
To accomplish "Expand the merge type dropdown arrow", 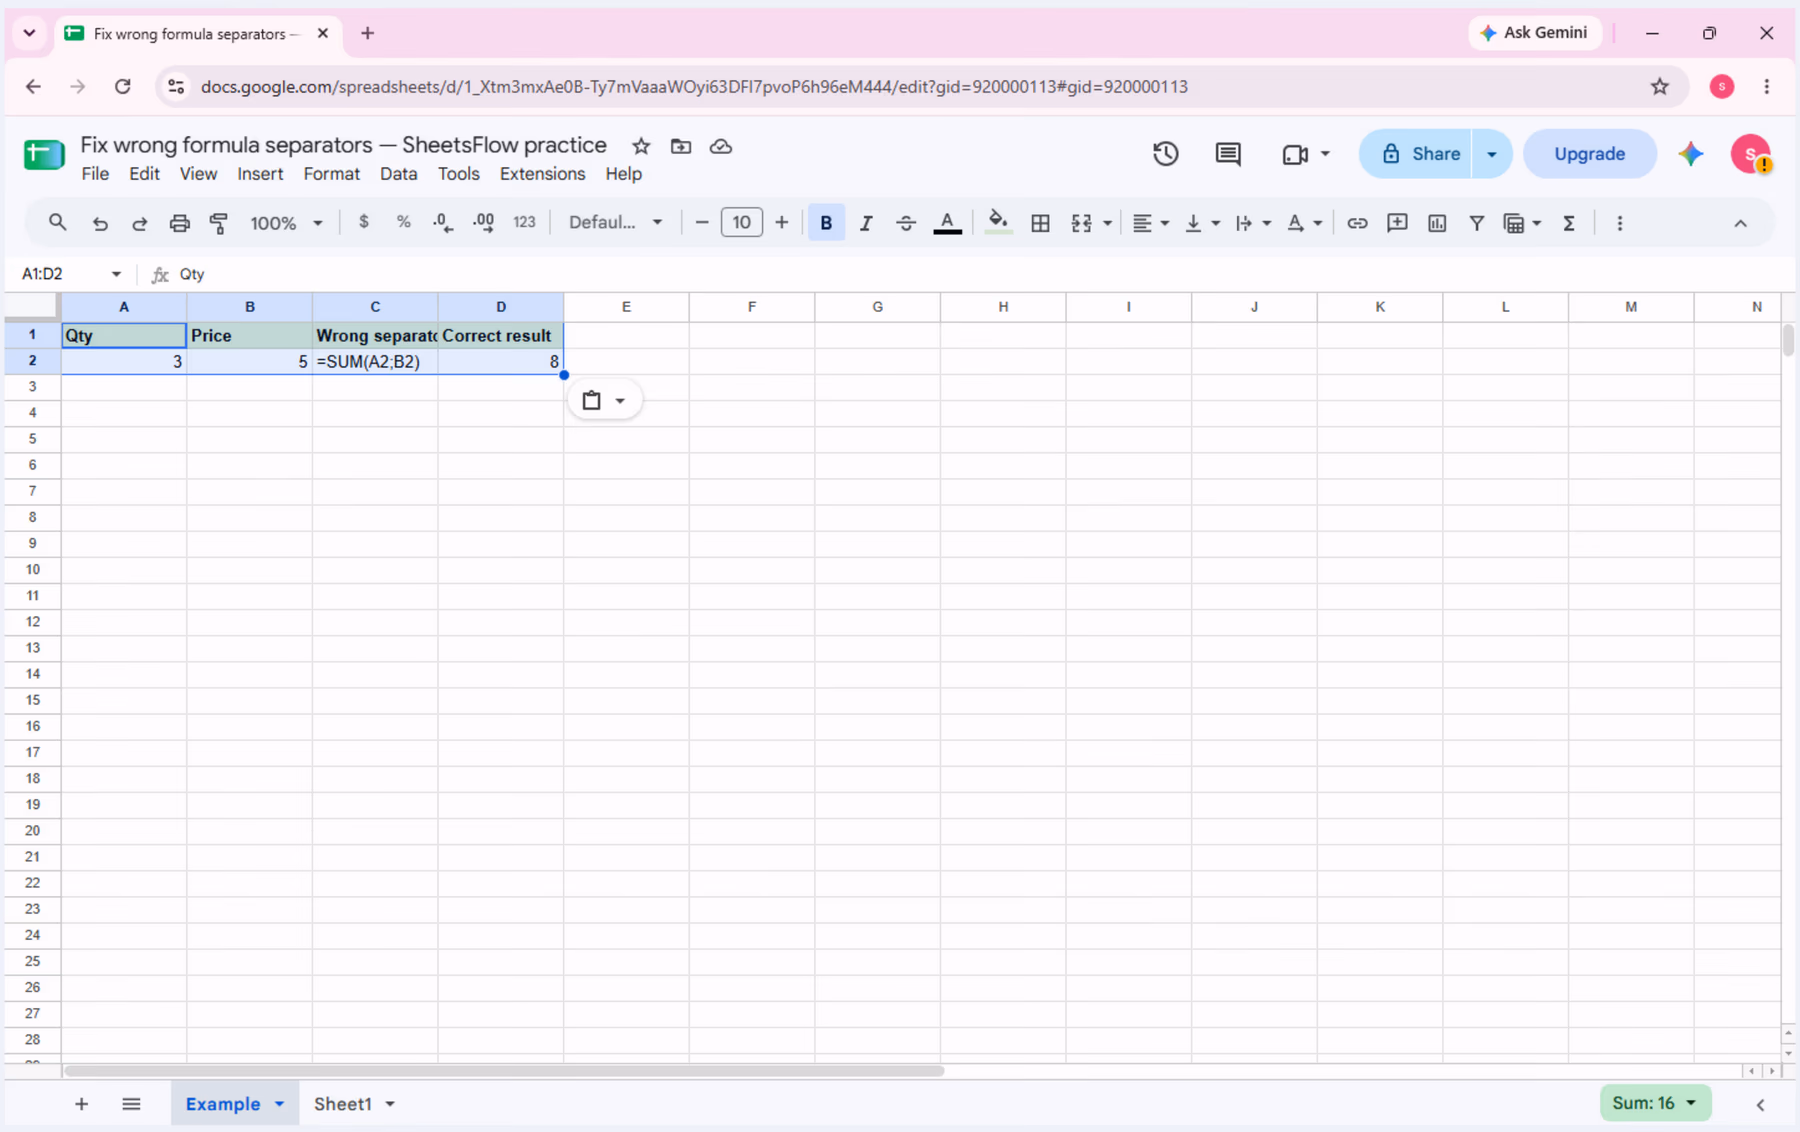I will (1107, 223).
